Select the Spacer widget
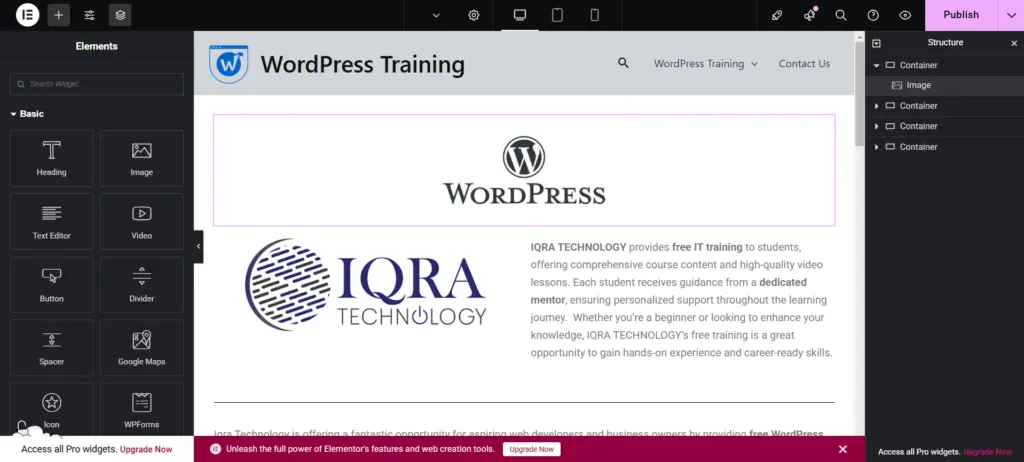Screen dimensions: 1024x462 [52, 348]
